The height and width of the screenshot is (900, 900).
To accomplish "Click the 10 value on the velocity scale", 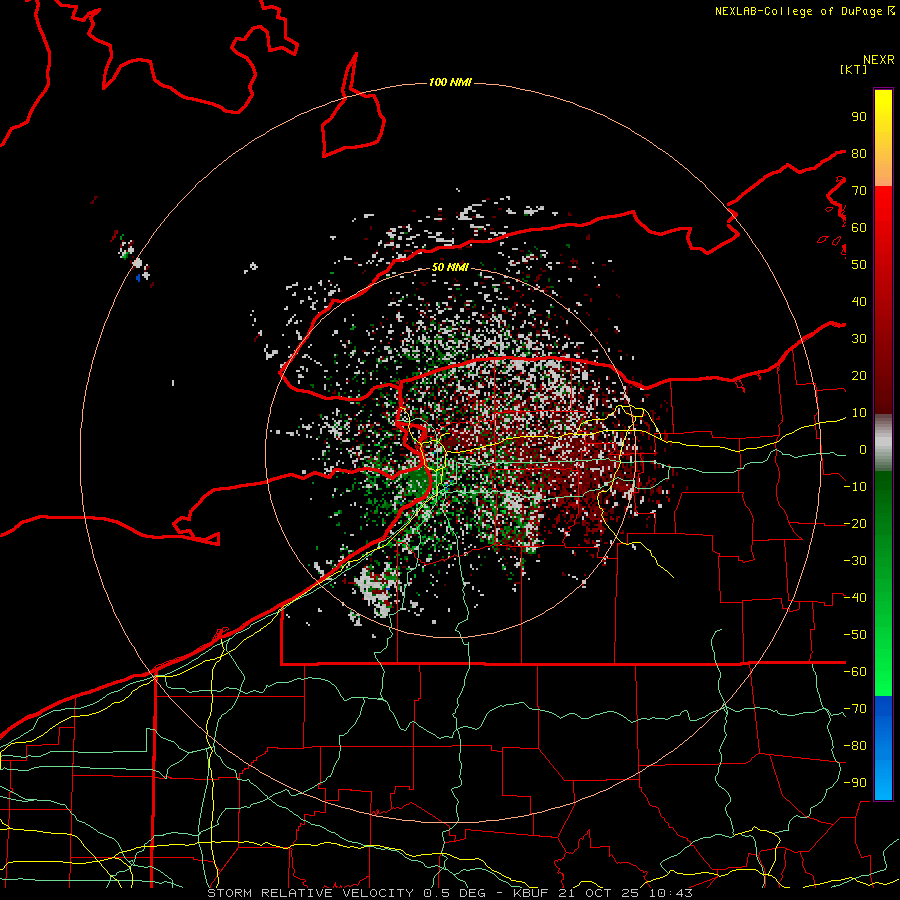I will click(859, 413).
